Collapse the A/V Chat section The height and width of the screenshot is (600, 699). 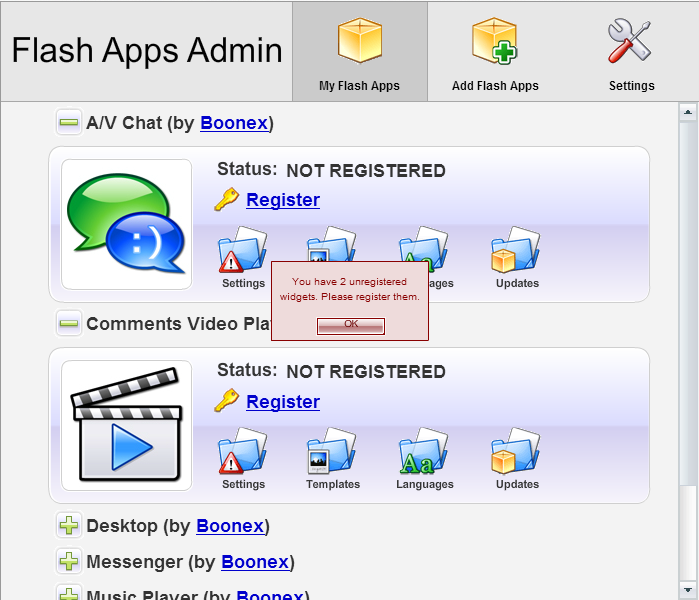[x=68, y=123]
